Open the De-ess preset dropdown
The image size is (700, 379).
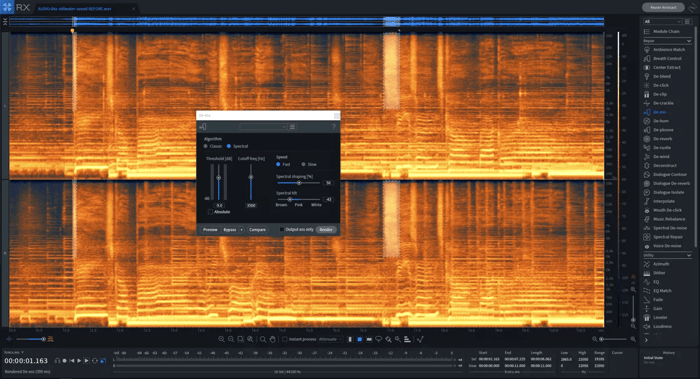pyautogui.click(x=263, y=127)
